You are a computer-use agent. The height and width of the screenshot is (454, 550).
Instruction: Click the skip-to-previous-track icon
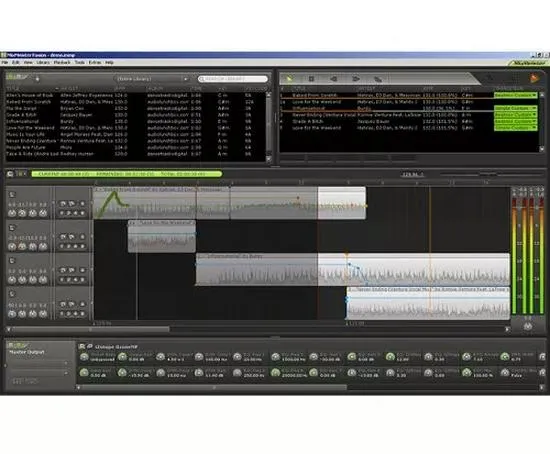[333, 79]
